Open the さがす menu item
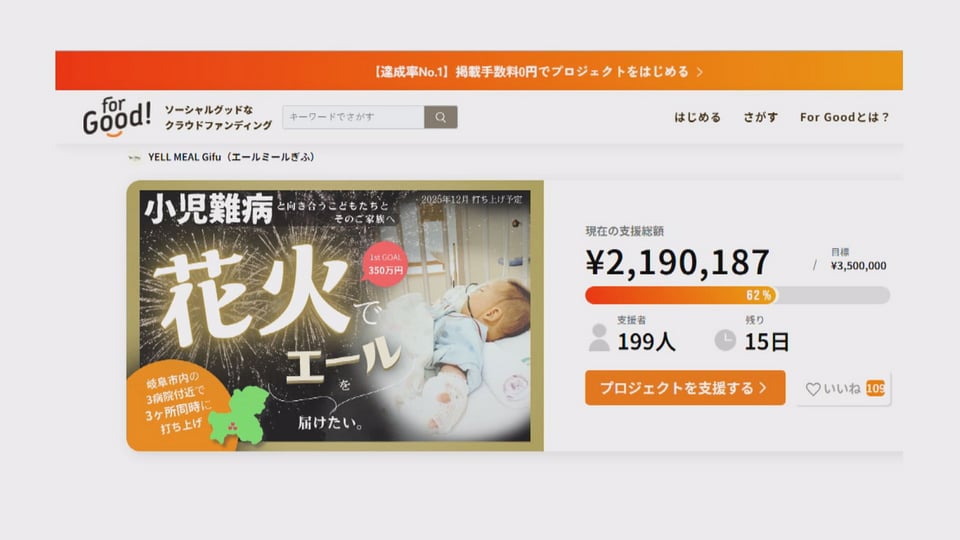The image size is (960, 540). tap(760, 117)
